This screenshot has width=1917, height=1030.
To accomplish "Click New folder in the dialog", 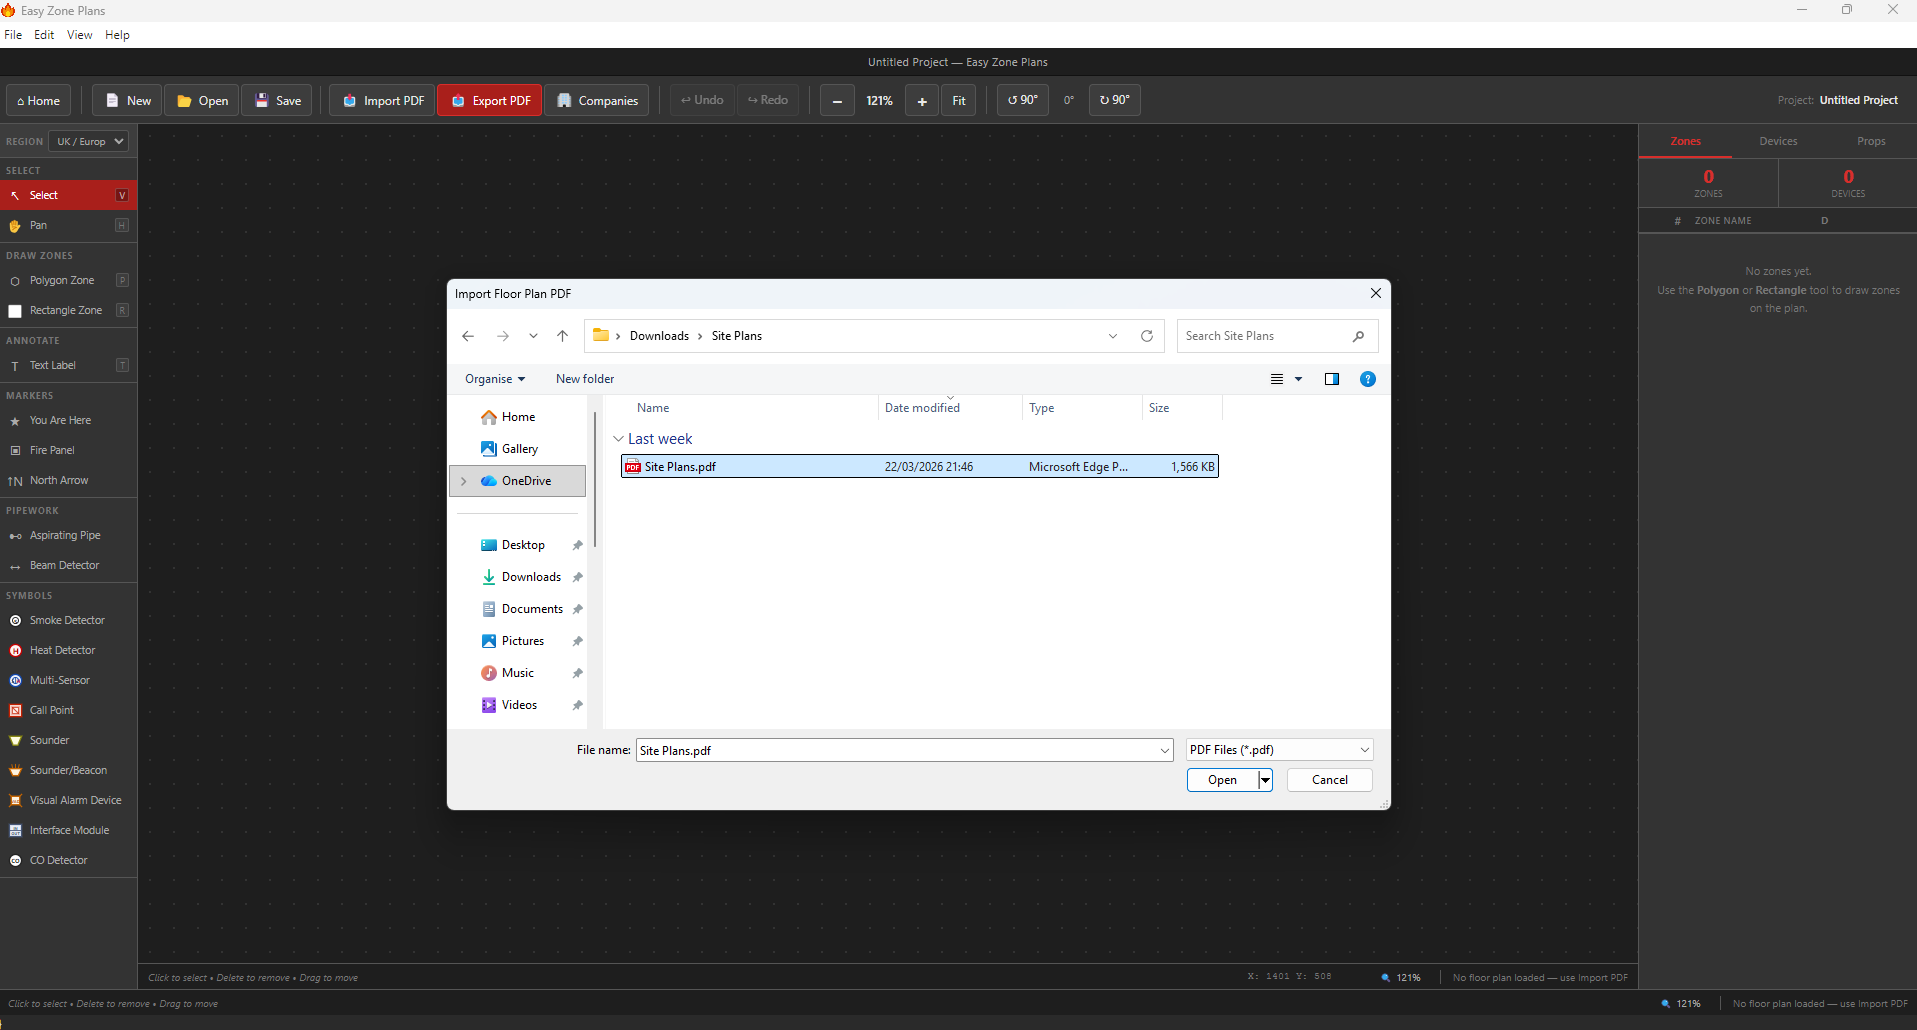I will (x=585, y=379).
